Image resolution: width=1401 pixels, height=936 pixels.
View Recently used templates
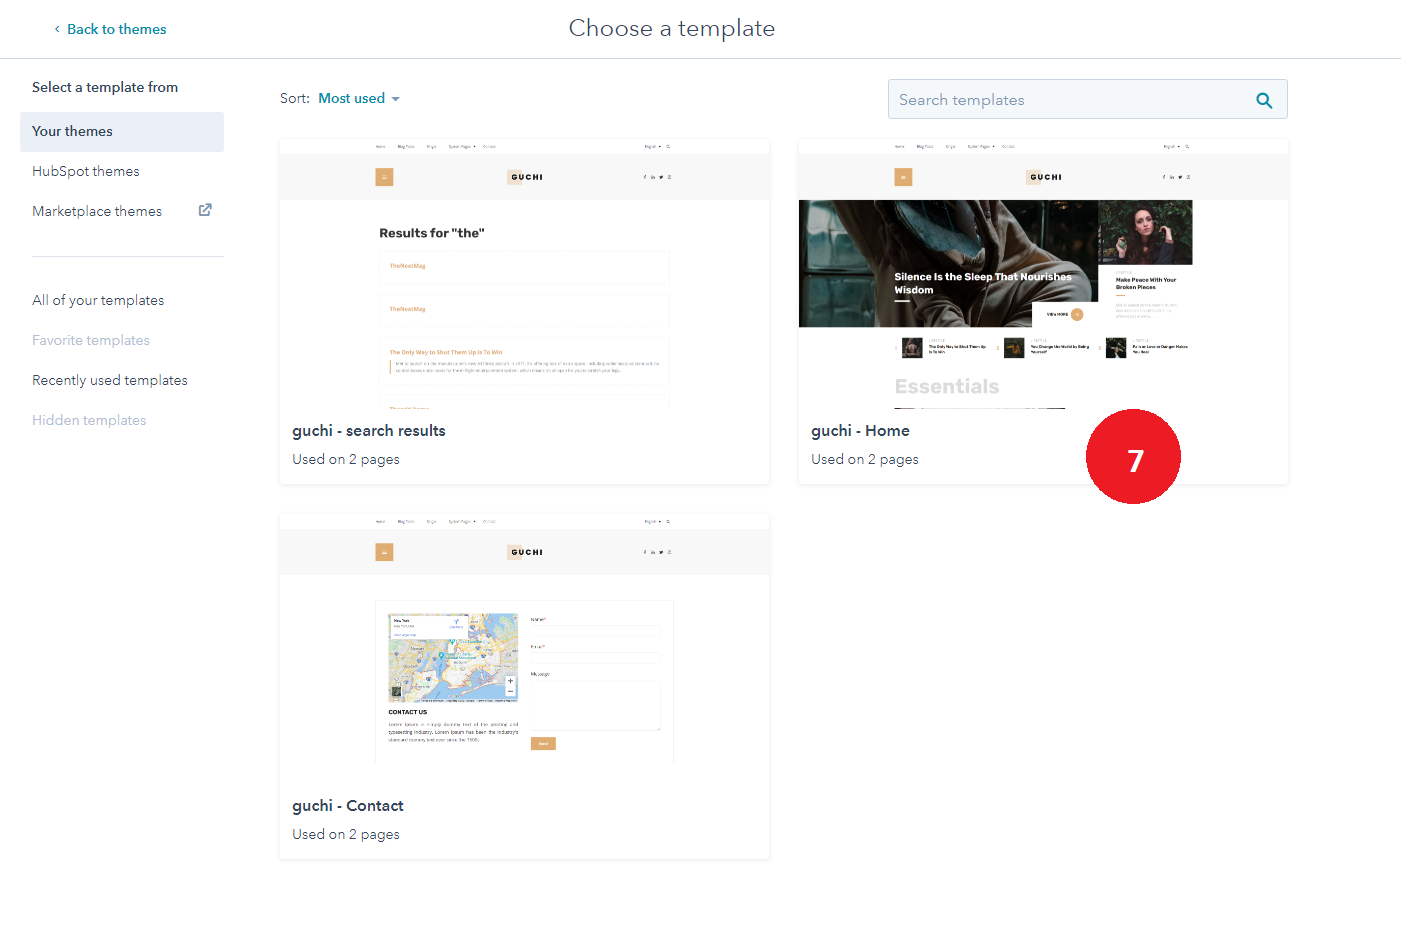(110, 380)
